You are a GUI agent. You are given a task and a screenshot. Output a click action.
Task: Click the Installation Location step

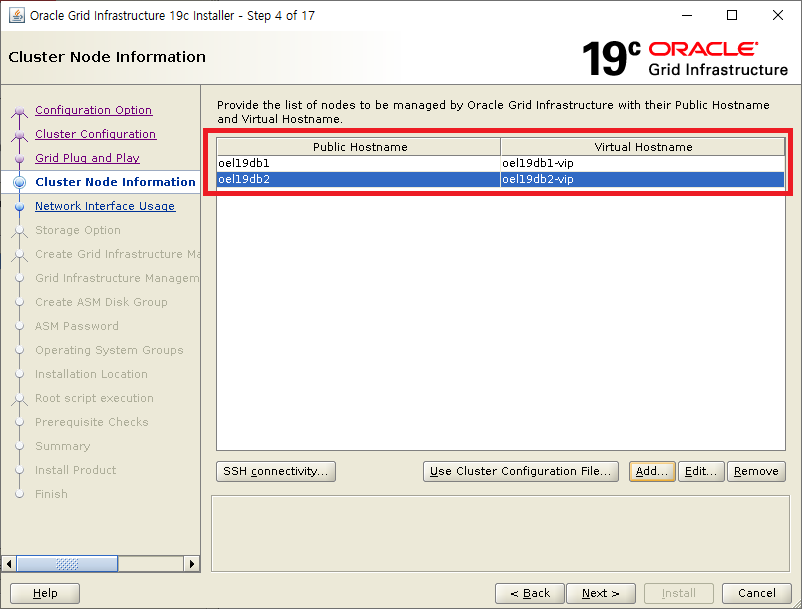click(91, 374)
